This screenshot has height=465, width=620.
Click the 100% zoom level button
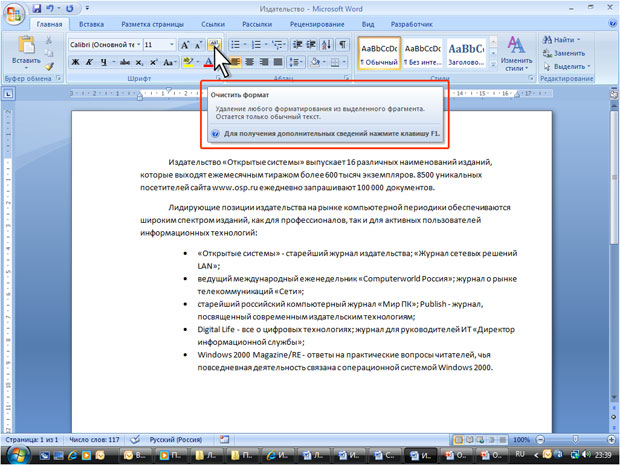click(x=521, y=440)
